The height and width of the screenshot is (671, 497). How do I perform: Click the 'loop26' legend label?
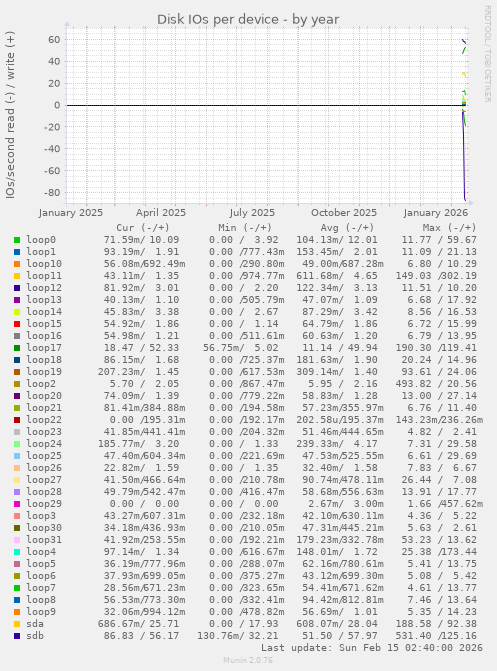click(x=44, y=468)
